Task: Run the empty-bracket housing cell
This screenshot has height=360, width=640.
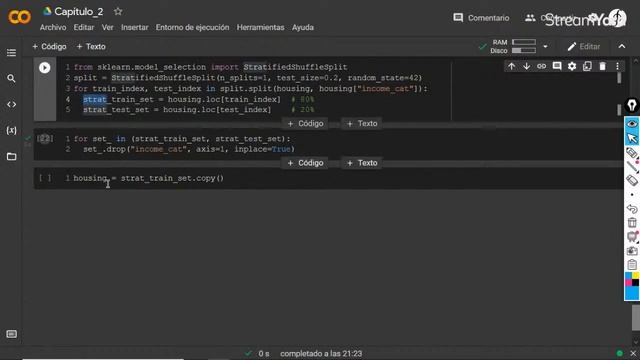Action: [x=45, y=178]
